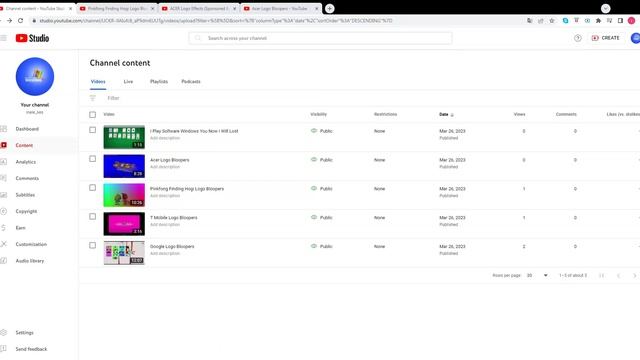Open the T Mobile Logo Bloopers title

click(173, 218)
